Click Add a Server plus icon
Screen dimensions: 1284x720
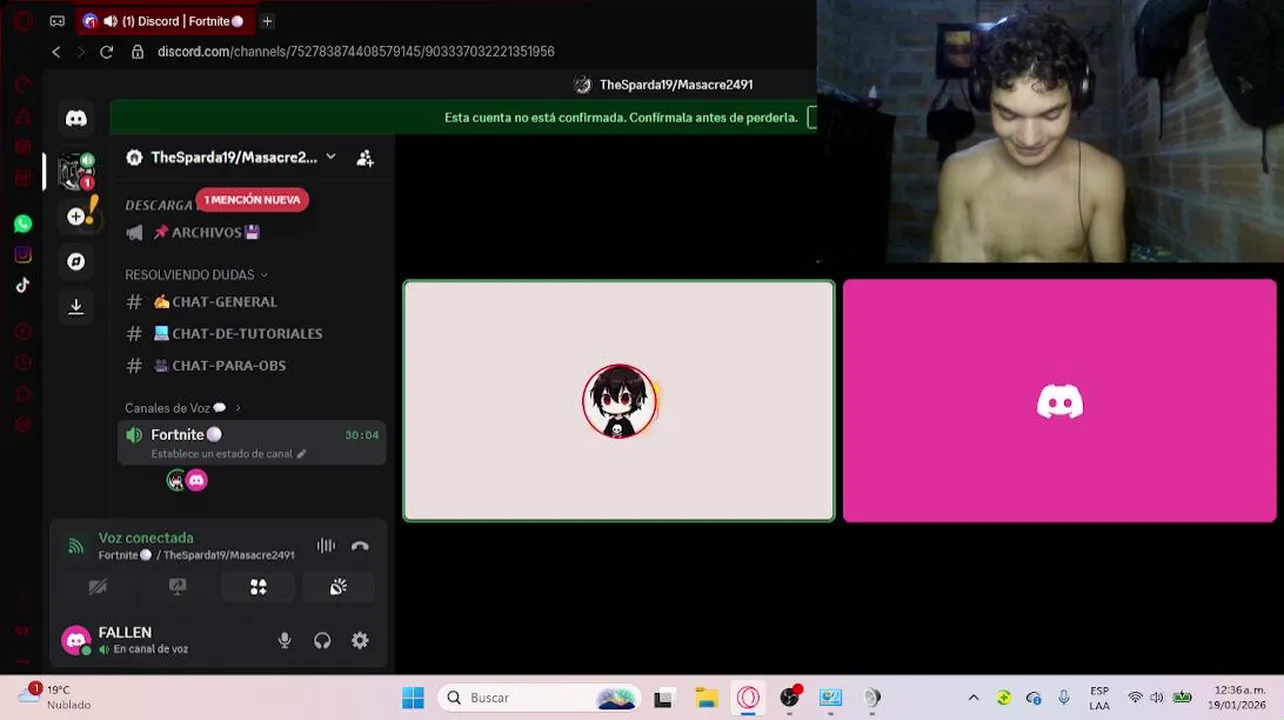pos(76,216)
